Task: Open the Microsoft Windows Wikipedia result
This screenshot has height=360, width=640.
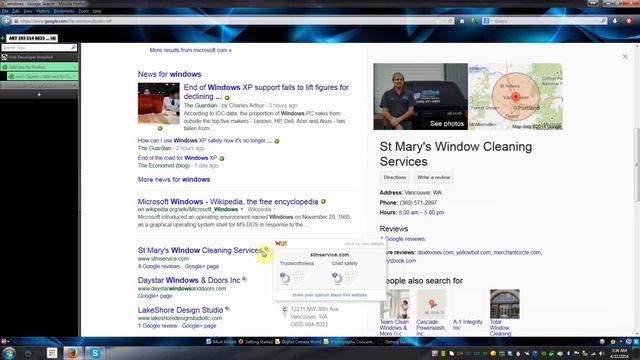Action: (228, 202)
